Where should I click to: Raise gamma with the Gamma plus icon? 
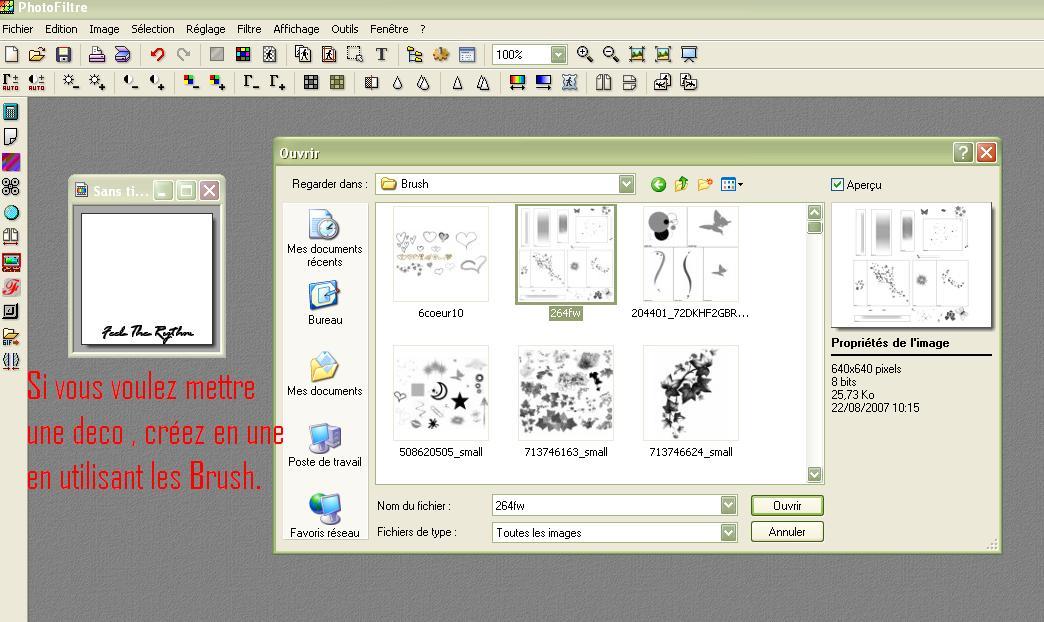277,83
